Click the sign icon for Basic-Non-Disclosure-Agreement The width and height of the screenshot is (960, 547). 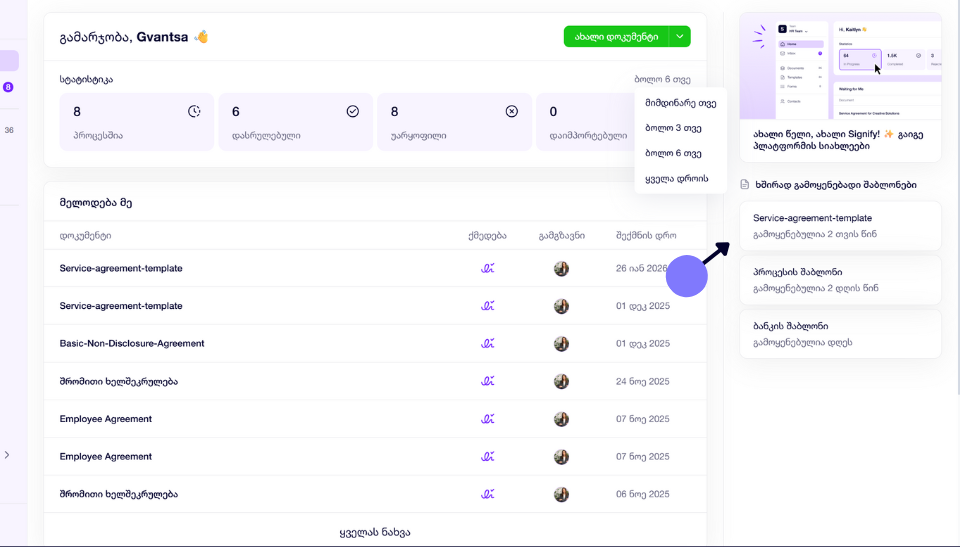(487, 344)
